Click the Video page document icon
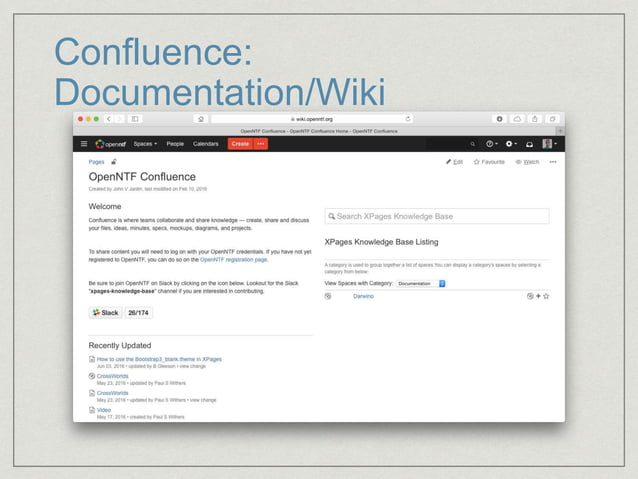 click(92, 410)
